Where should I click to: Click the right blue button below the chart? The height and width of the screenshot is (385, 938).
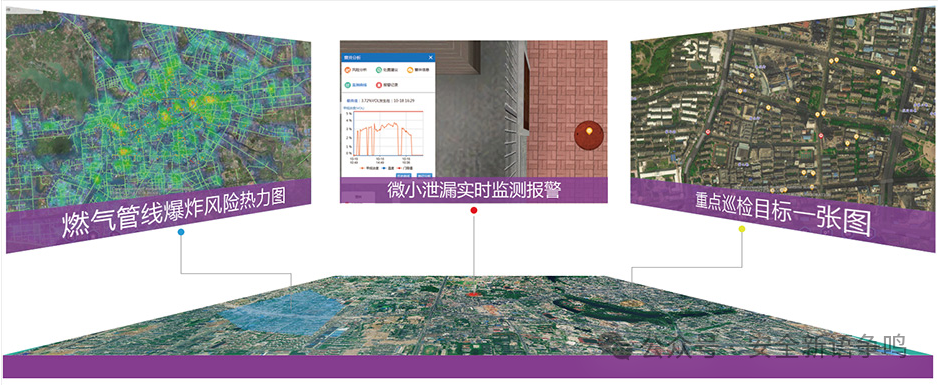tap(424, 175)
